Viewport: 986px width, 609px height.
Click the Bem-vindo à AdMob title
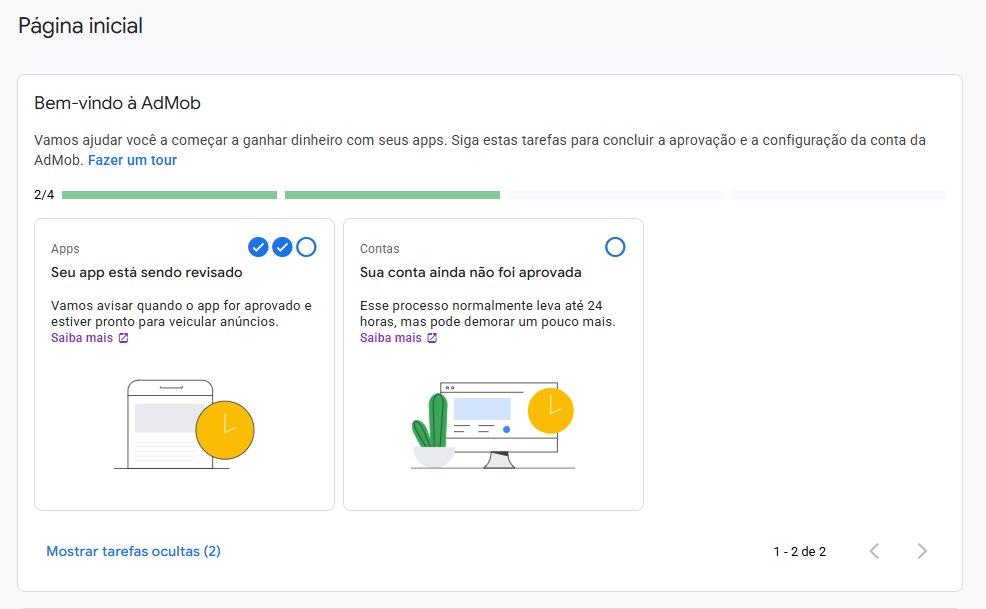tap(118, 103)
